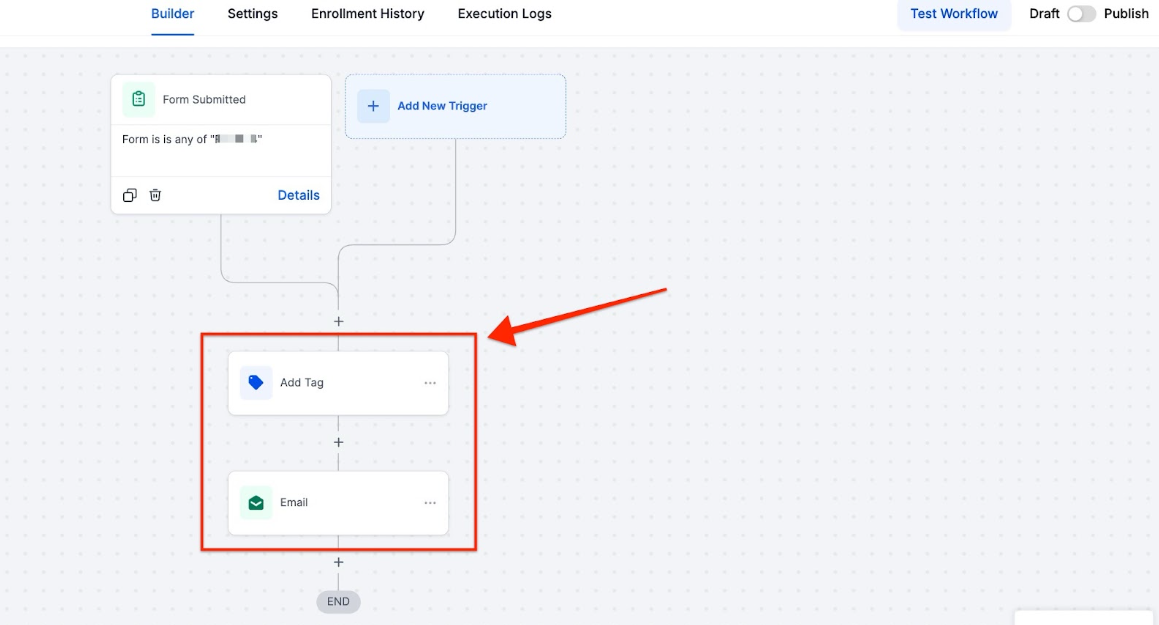Add a step below the Email action

pos(338,562)
